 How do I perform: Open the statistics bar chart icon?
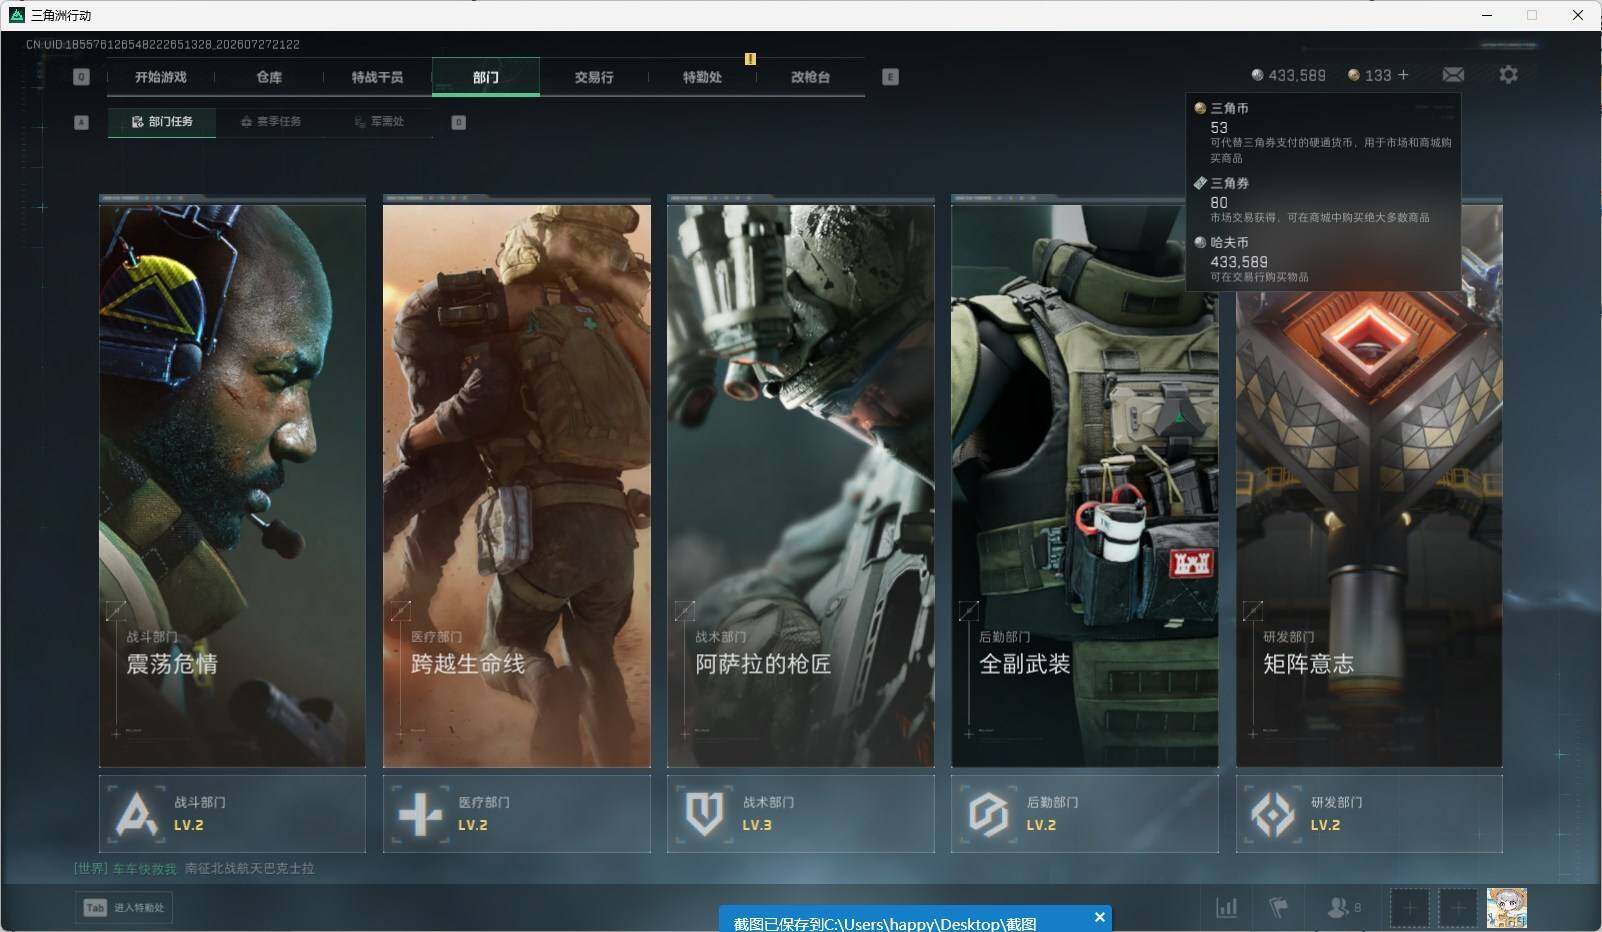pos(1226,908)
